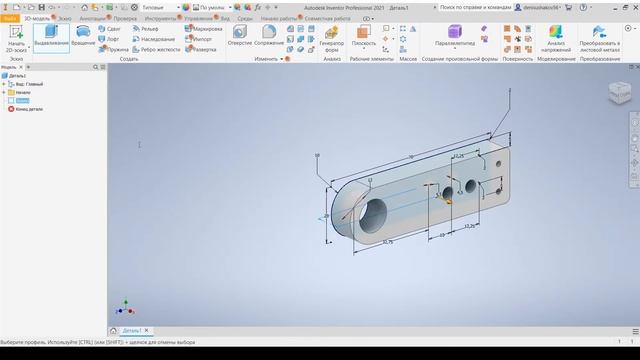640x360 pixels.
Task: Switch to the Вид ribbon tab
Action: point(225,18)
